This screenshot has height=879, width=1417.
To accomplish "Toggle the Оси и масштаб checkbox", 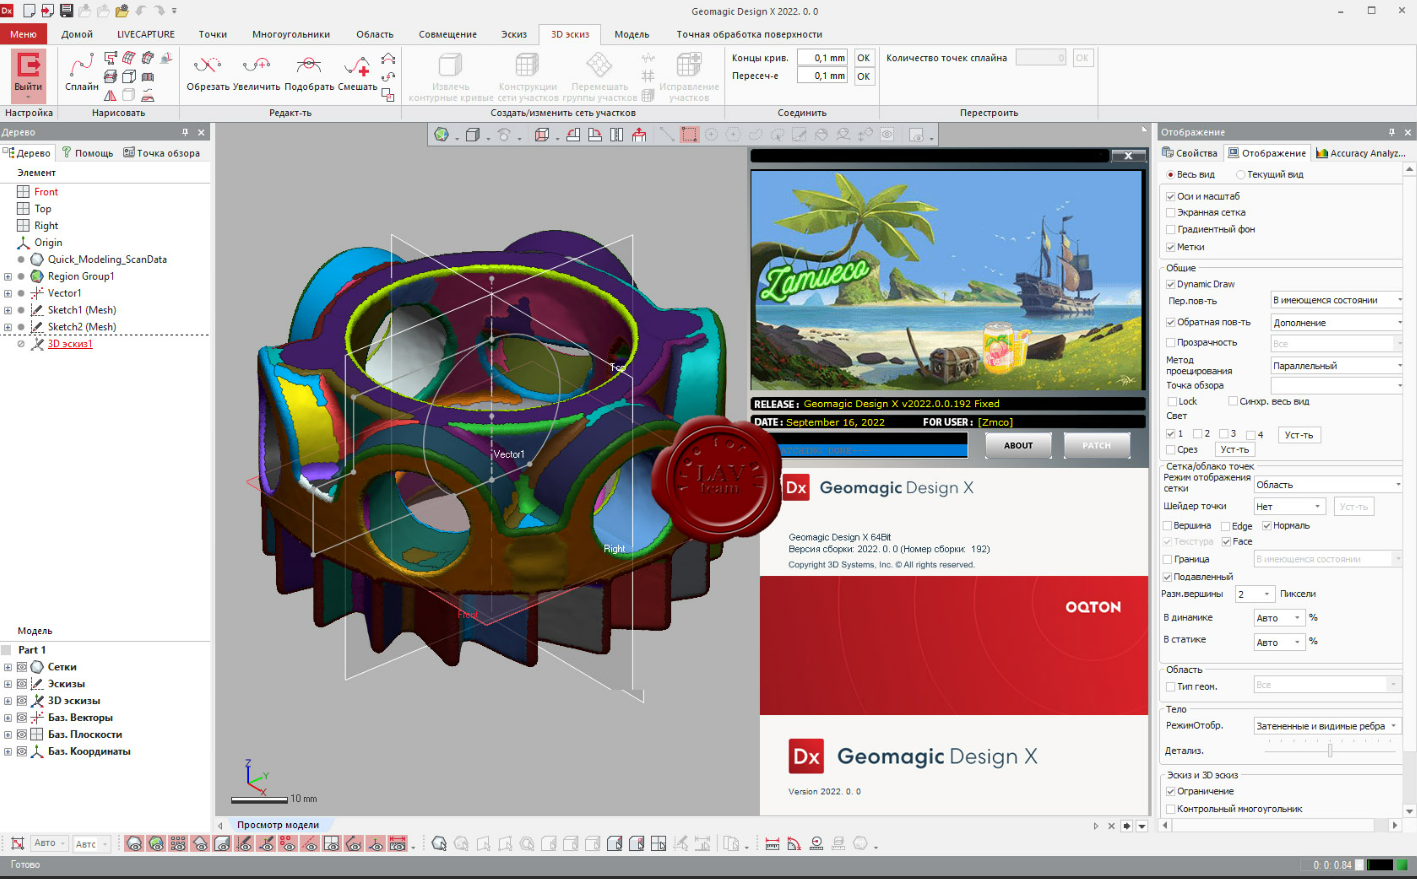I will tap(1171, 196).
